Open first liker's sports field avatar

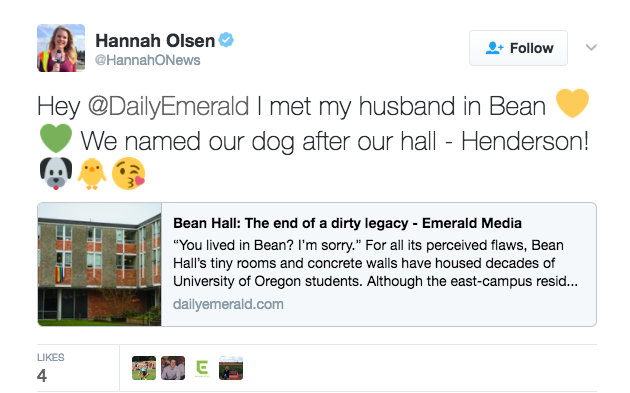pyautogui.click(x=144, y=368)
